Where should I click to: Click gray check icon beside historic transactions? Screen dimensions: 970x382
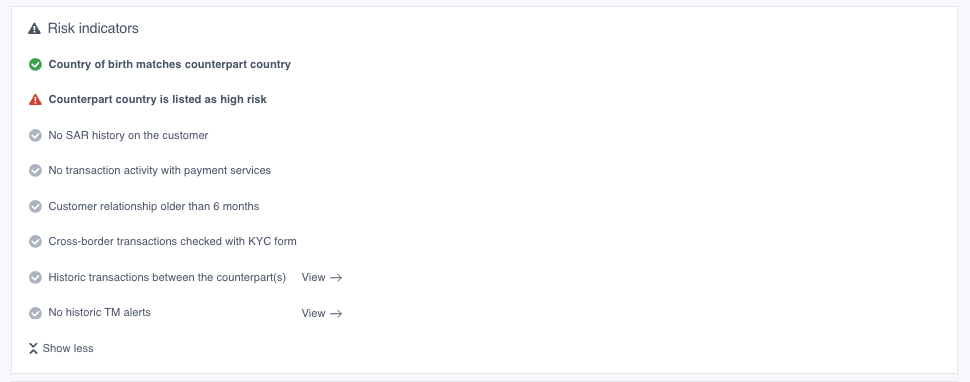click(35, 278)
